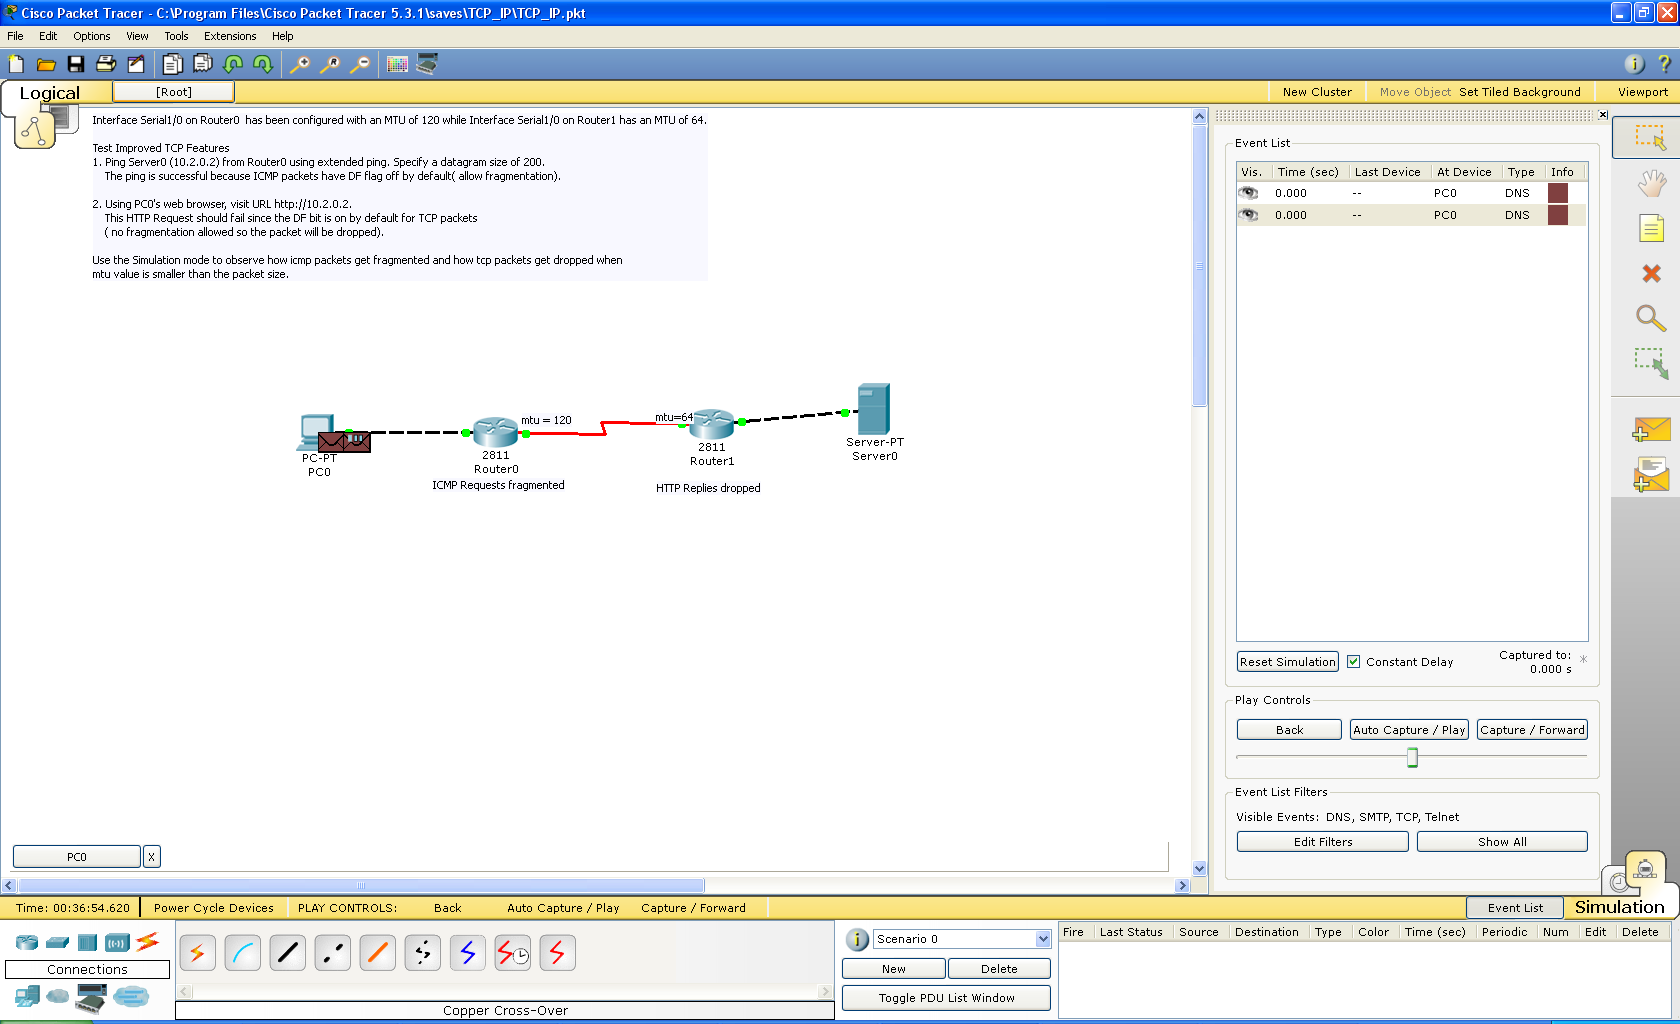Image resolution: width=1680 pixels, height=1024 pixels.
Task: Click the Reset Simulation button
Action: (1288, 662)
